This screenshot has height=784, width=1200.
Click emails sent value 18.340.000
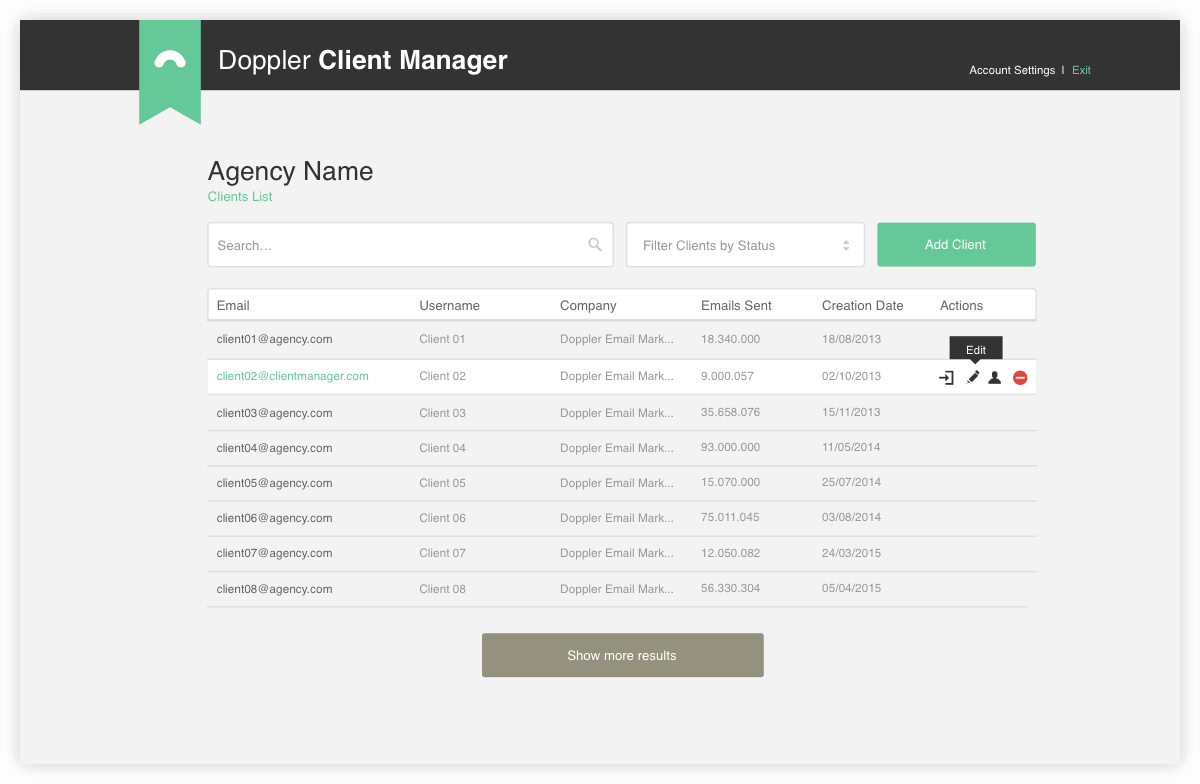click(731, 339)
